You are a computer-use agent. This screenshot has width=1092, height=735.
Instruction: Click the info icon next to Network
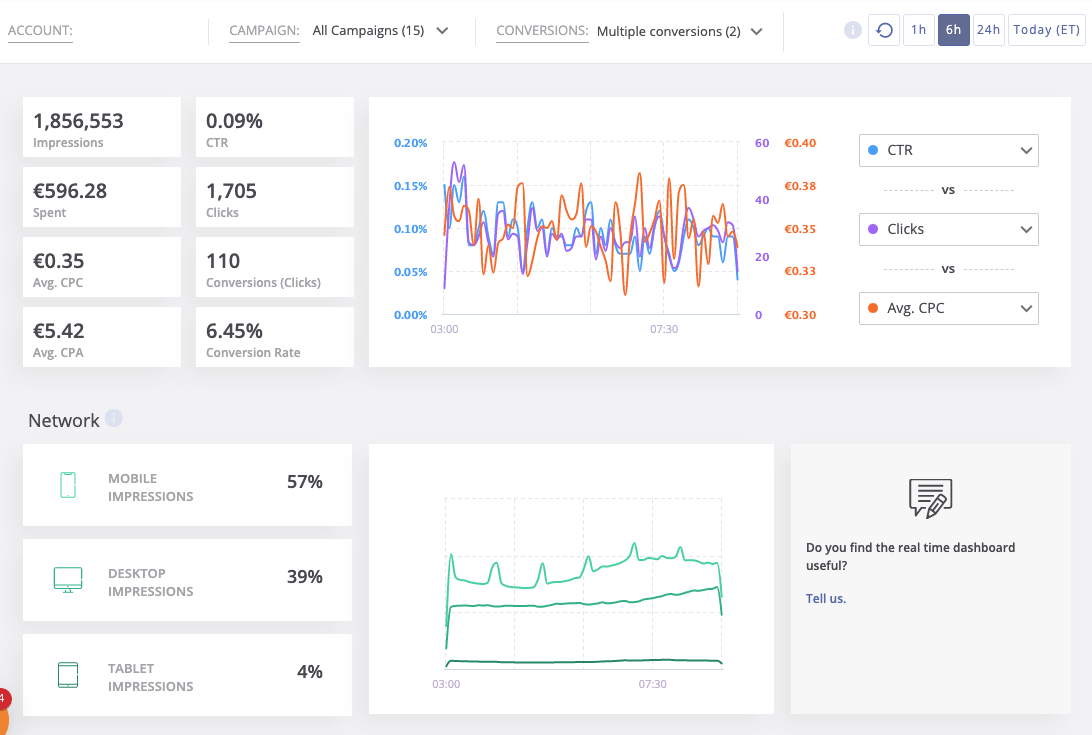coord(114,419)
